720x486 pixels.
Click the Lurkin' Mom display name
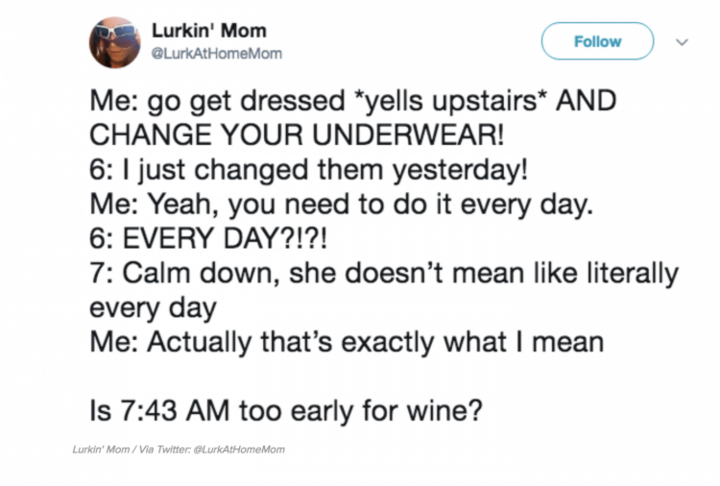point(209,31)
